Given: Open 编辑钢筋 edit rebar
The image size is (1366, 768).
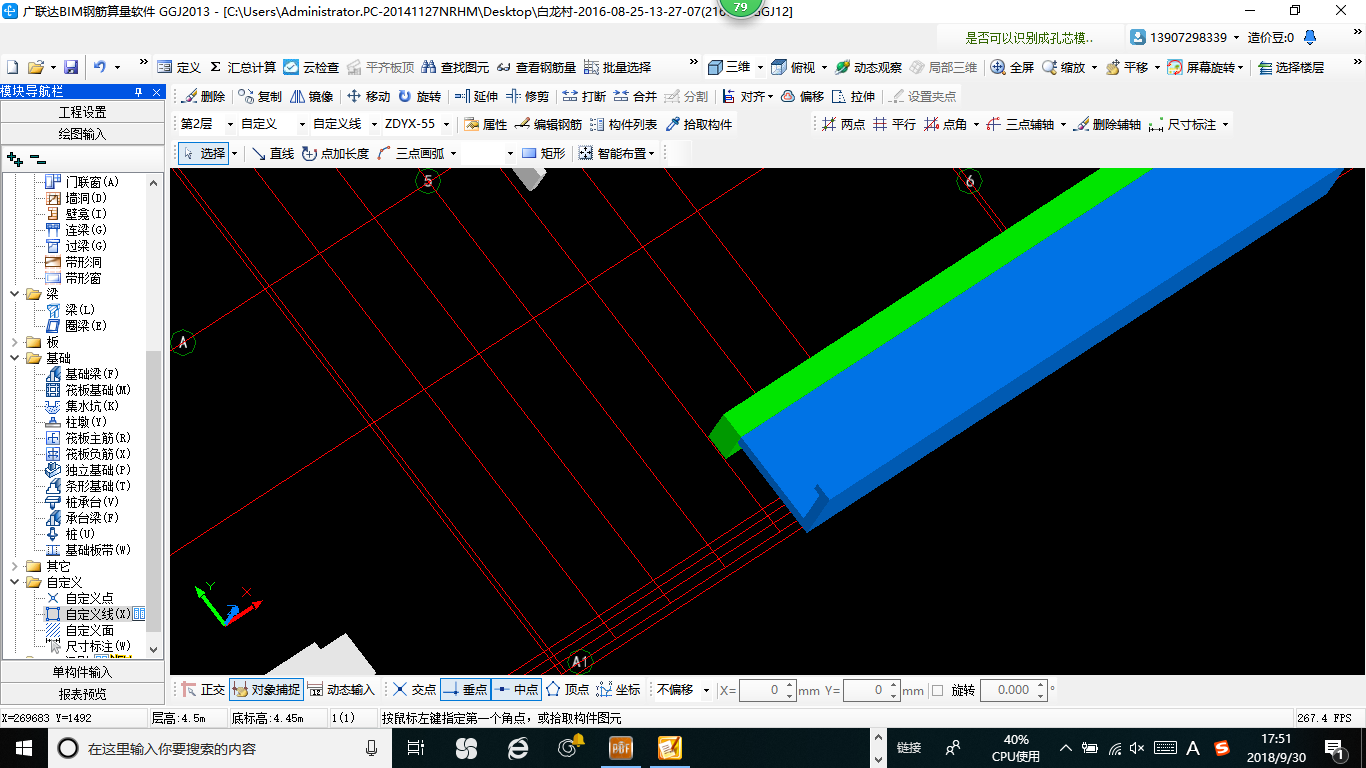Looking at the screenshot, I should pos(548,124).
